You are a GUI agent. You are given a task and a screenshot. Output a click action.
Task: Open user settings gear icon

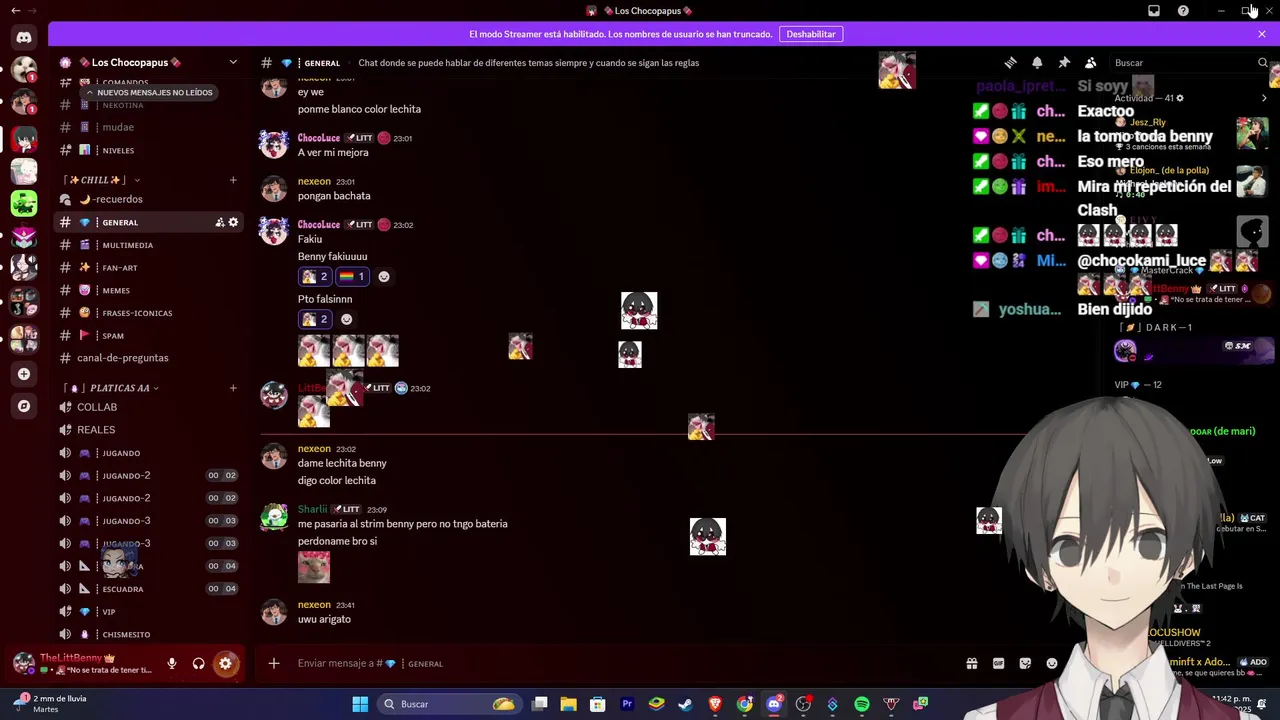pos(225,663)
